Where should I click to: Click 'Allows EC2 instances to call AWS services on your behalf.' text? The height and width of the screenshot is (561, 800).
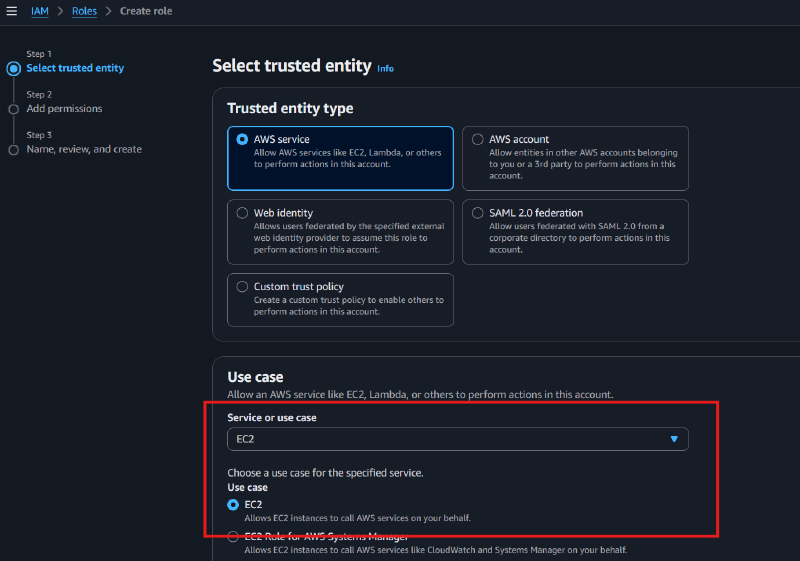[358, 518]
